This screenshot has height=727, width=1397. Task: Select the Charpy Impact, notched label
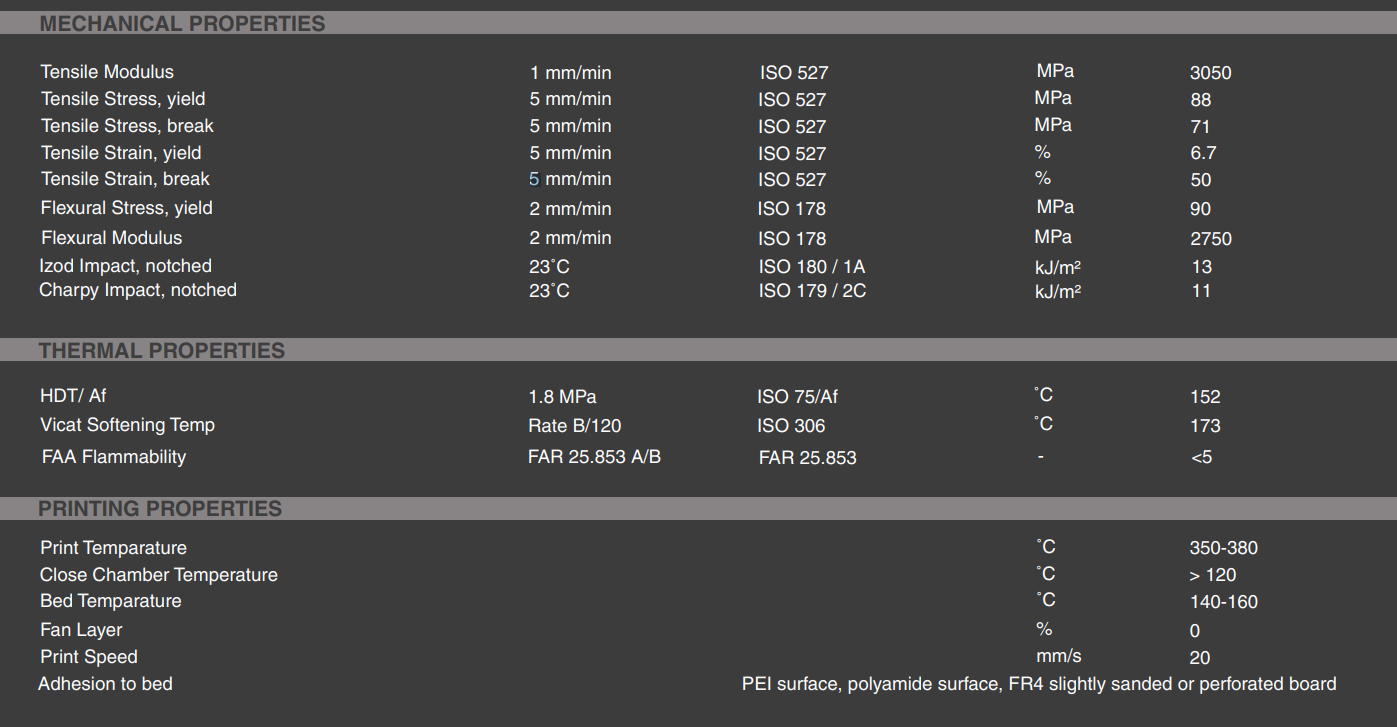pyautogui.click(x=138, y=290)
